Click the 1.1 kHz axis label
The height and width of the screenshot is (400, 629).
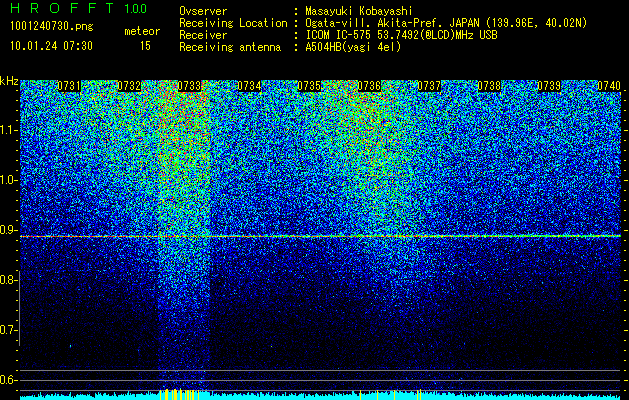tap(8, 130)
